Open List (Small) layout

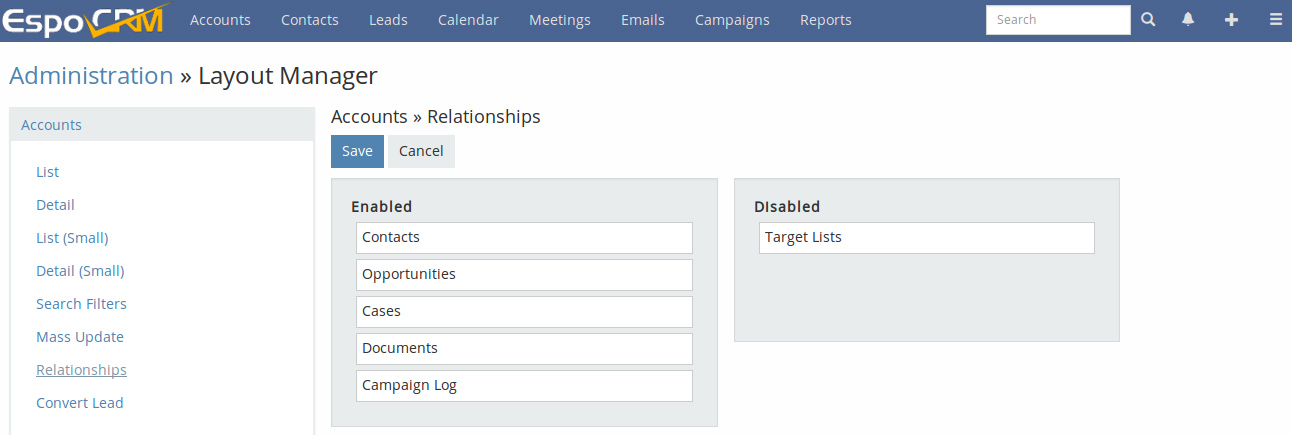[72, 238]
